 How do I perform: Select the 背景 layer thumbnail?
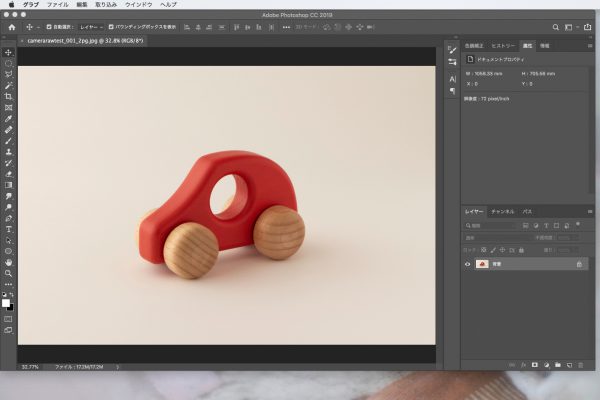click(x=482, y=264)
